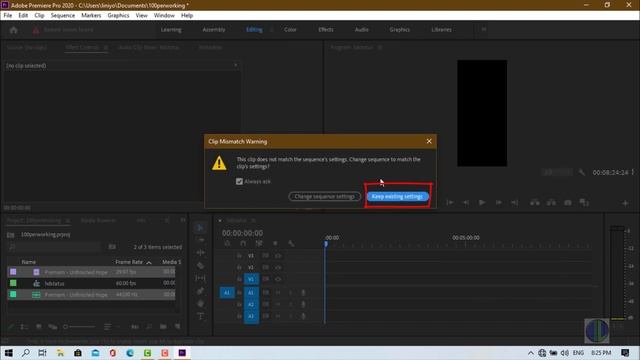Image resolution: width=640 pixels, height=360 pixels.
Task: Select the Selection tool in tools panel
Action: click(x=200, y=227)
